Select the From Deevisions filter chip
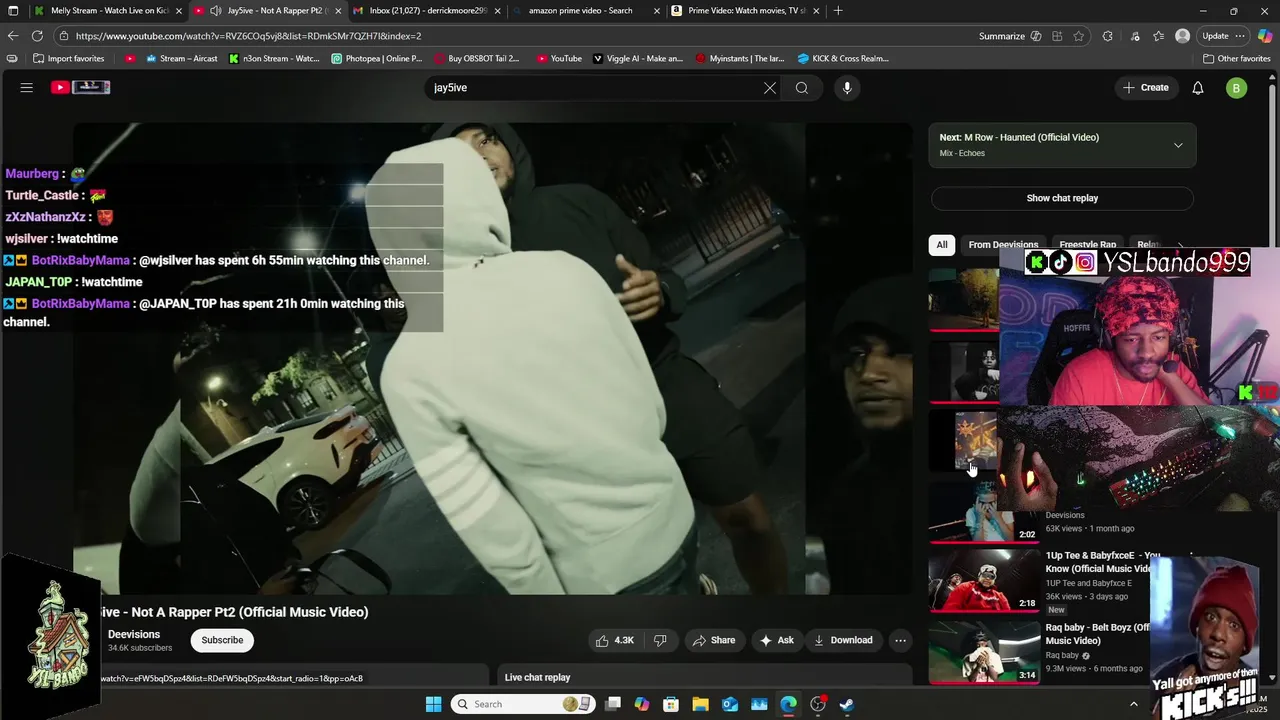The height and width of the screenshot is (720, 1280). [x=1003, y=245]
